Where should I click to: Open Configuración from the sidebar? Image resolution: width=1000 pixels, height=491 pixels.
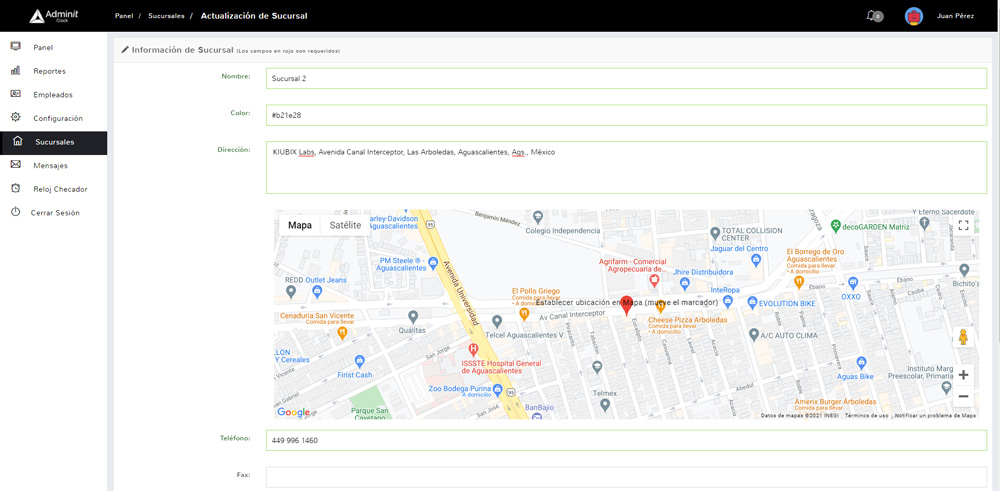pos(57,118)
